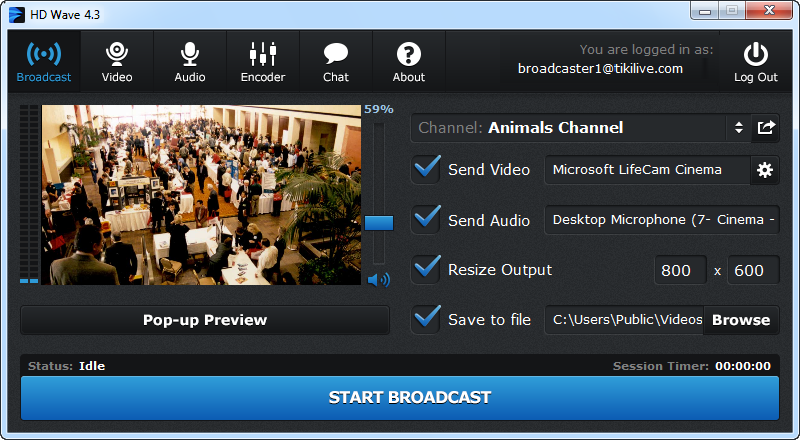Click the share channel arrow icon
The width and height of the screenshot is (800, 440).
coord(766,128)
